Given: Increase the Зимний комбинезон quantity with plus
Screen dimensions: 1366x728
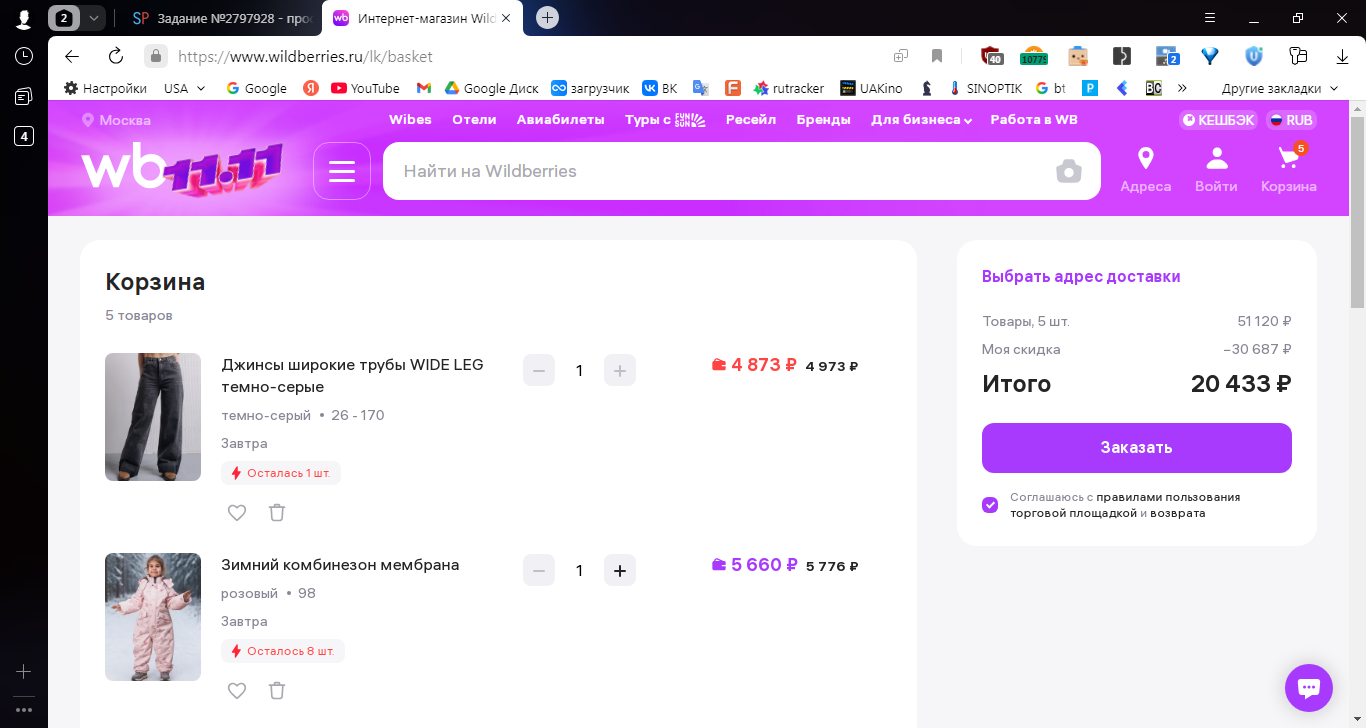Looking at the screenshot, I should point(620,570).
